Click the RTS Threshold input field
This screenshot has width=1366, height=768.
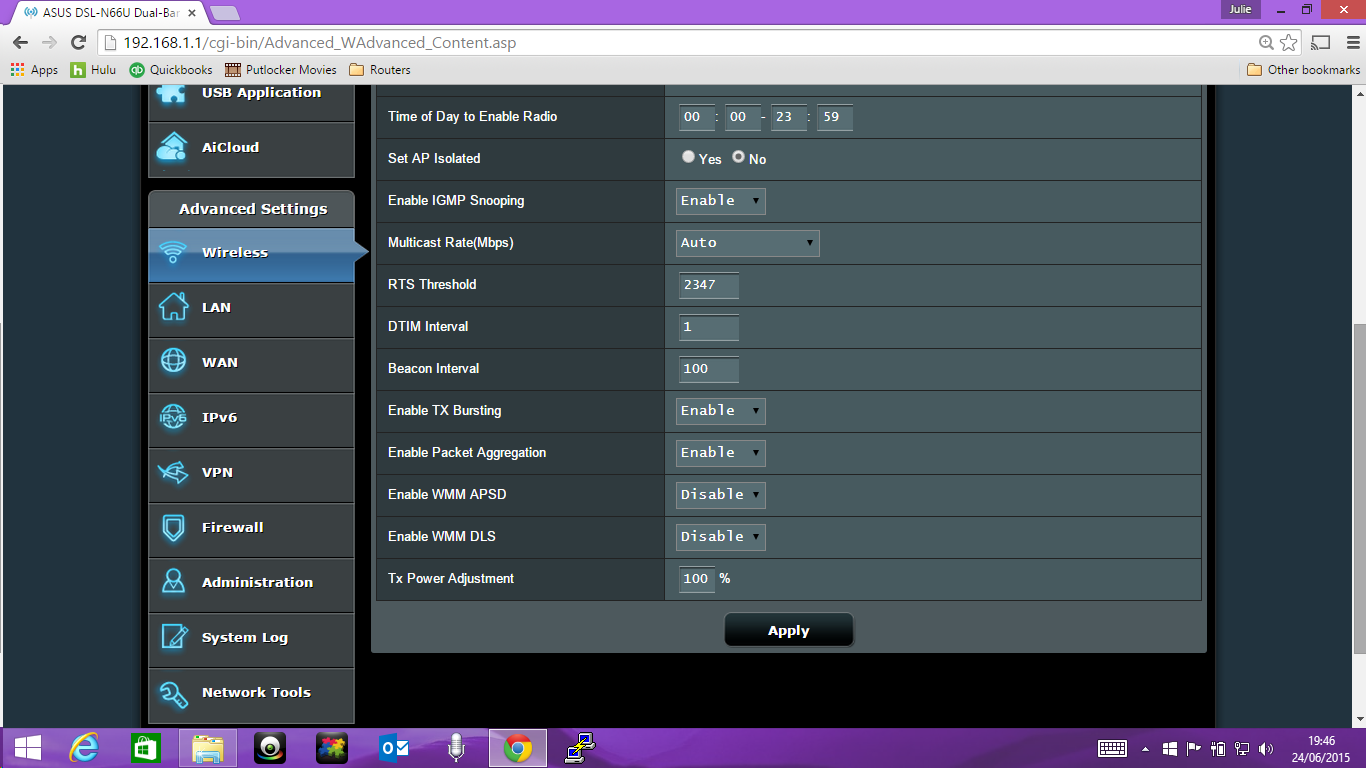[709, 285]
